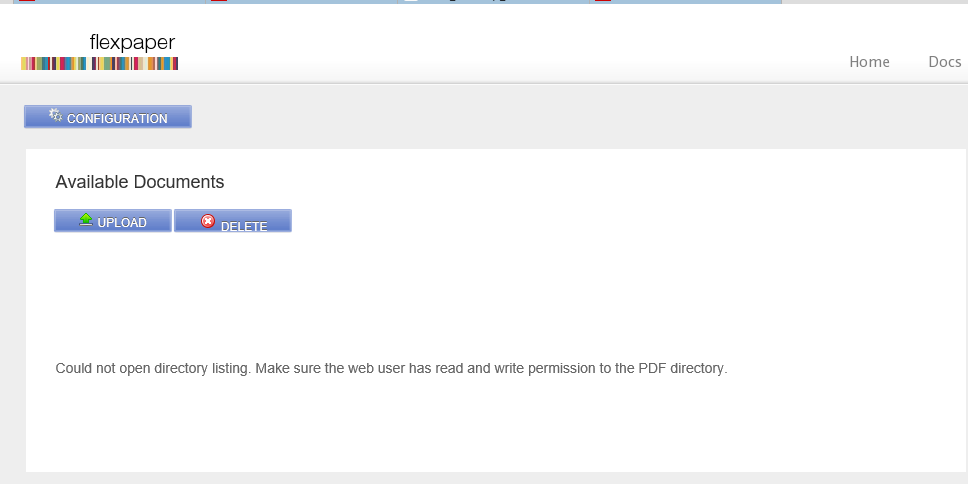Click the gear icon on the Configuration button
968x484 pixels.
[56, 114]
